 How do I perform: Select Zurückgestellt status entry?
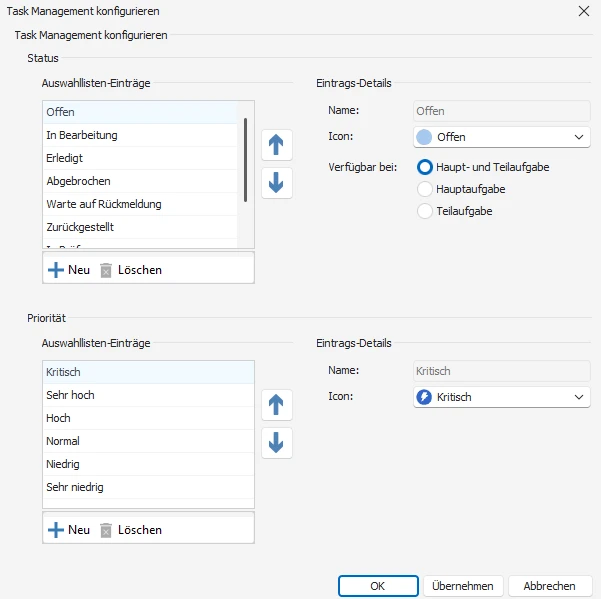pos(140,227)
